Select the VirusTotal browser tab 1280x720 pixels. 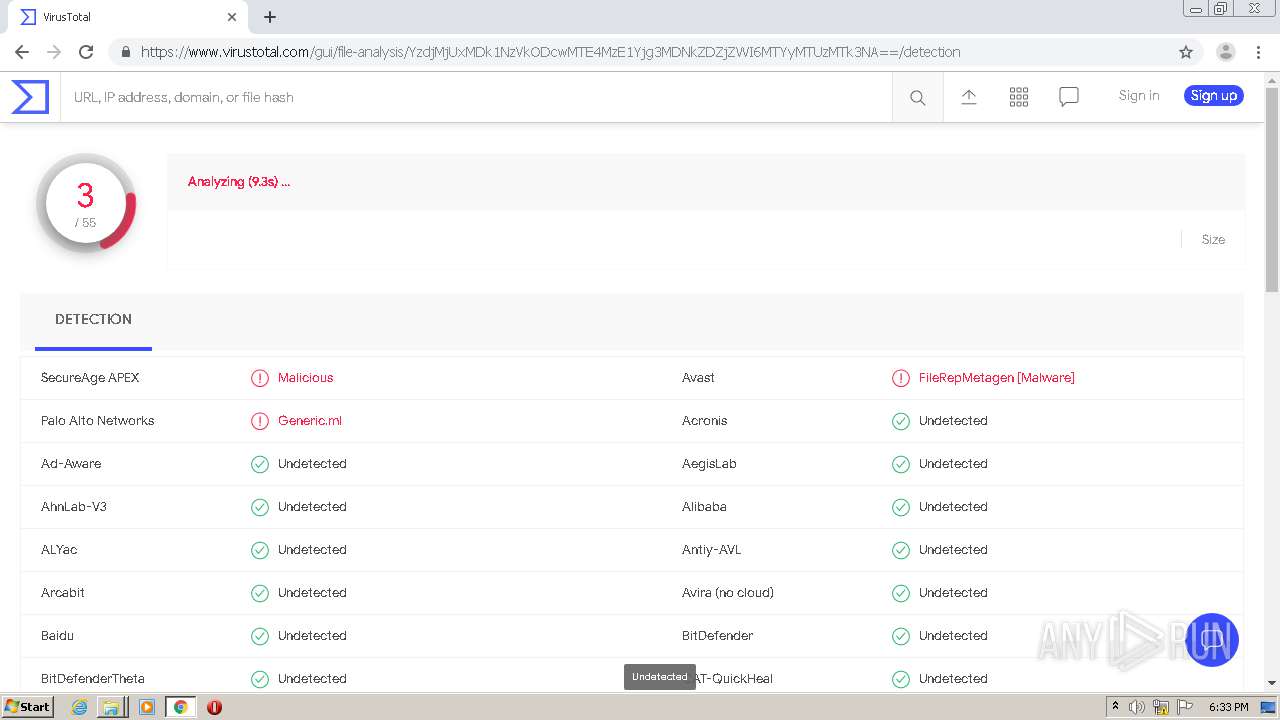click(x=126, y=17)
